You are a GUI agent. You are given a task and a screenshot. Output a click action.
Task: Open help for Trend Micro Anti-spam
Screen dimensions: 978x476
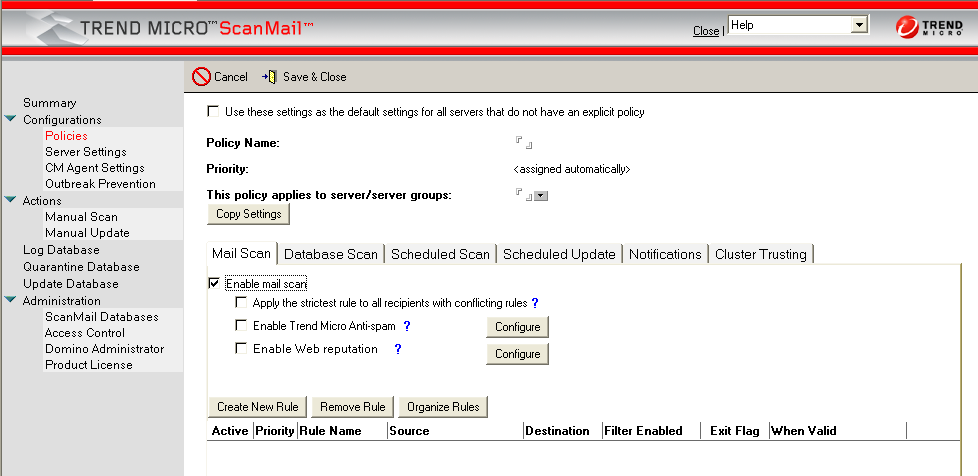click(x=407, y=326)
